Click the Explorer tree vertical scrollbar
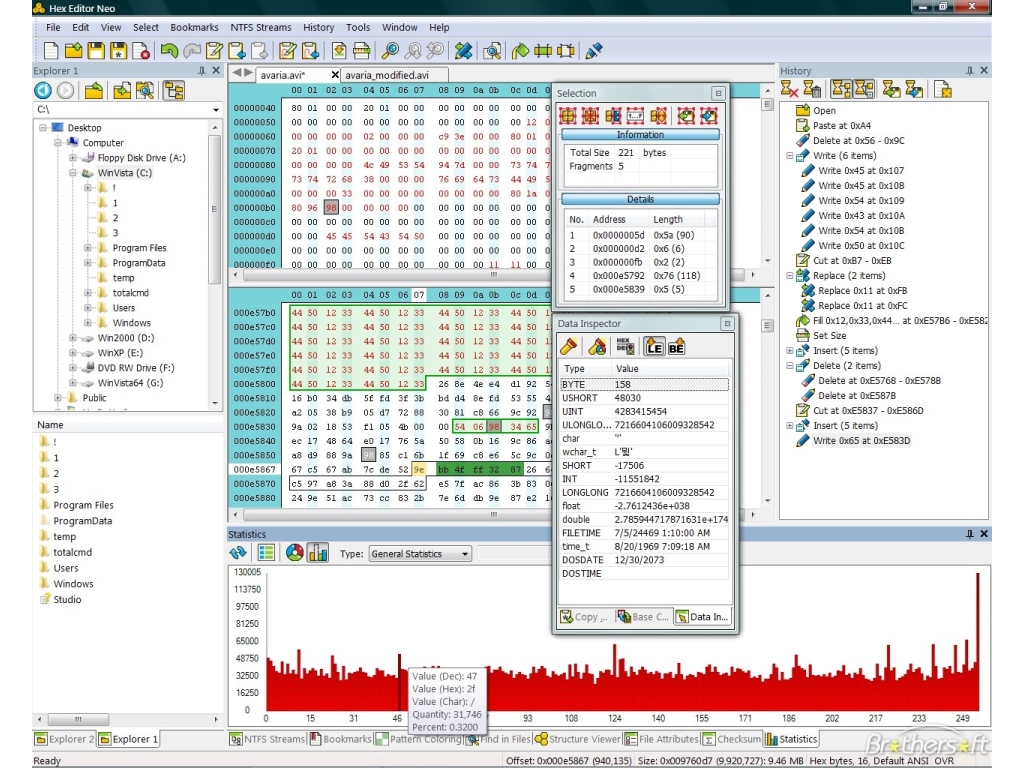This screenshot has height=768, width=1024. (x=215, y=209)
